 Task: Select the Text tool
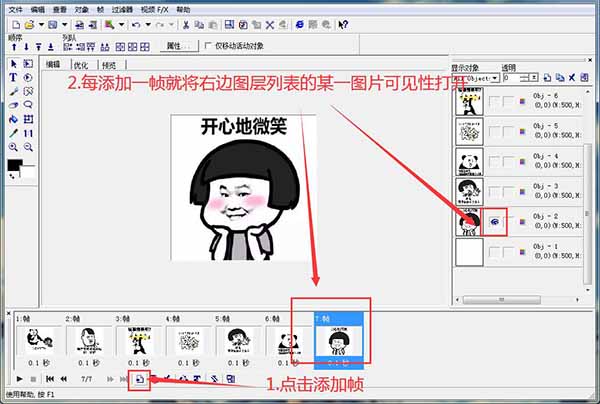click(x=13, y=78)
